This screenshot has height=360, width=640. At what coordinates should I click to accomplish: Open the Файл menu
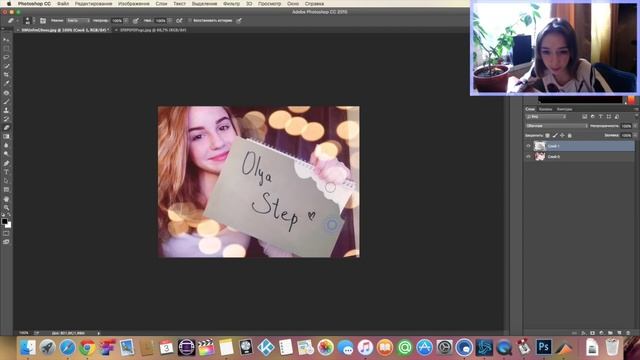coord(63,3)
